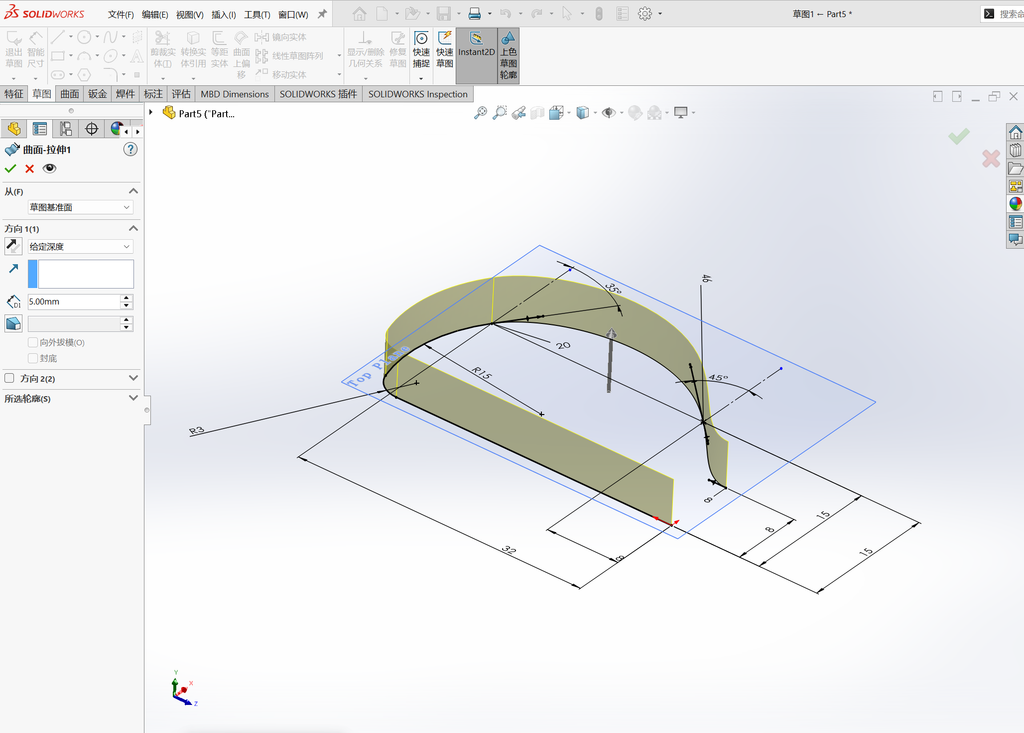
Task: Open SOLIDWORKS Forum icon in task pane
Action: coord(1016,240)
